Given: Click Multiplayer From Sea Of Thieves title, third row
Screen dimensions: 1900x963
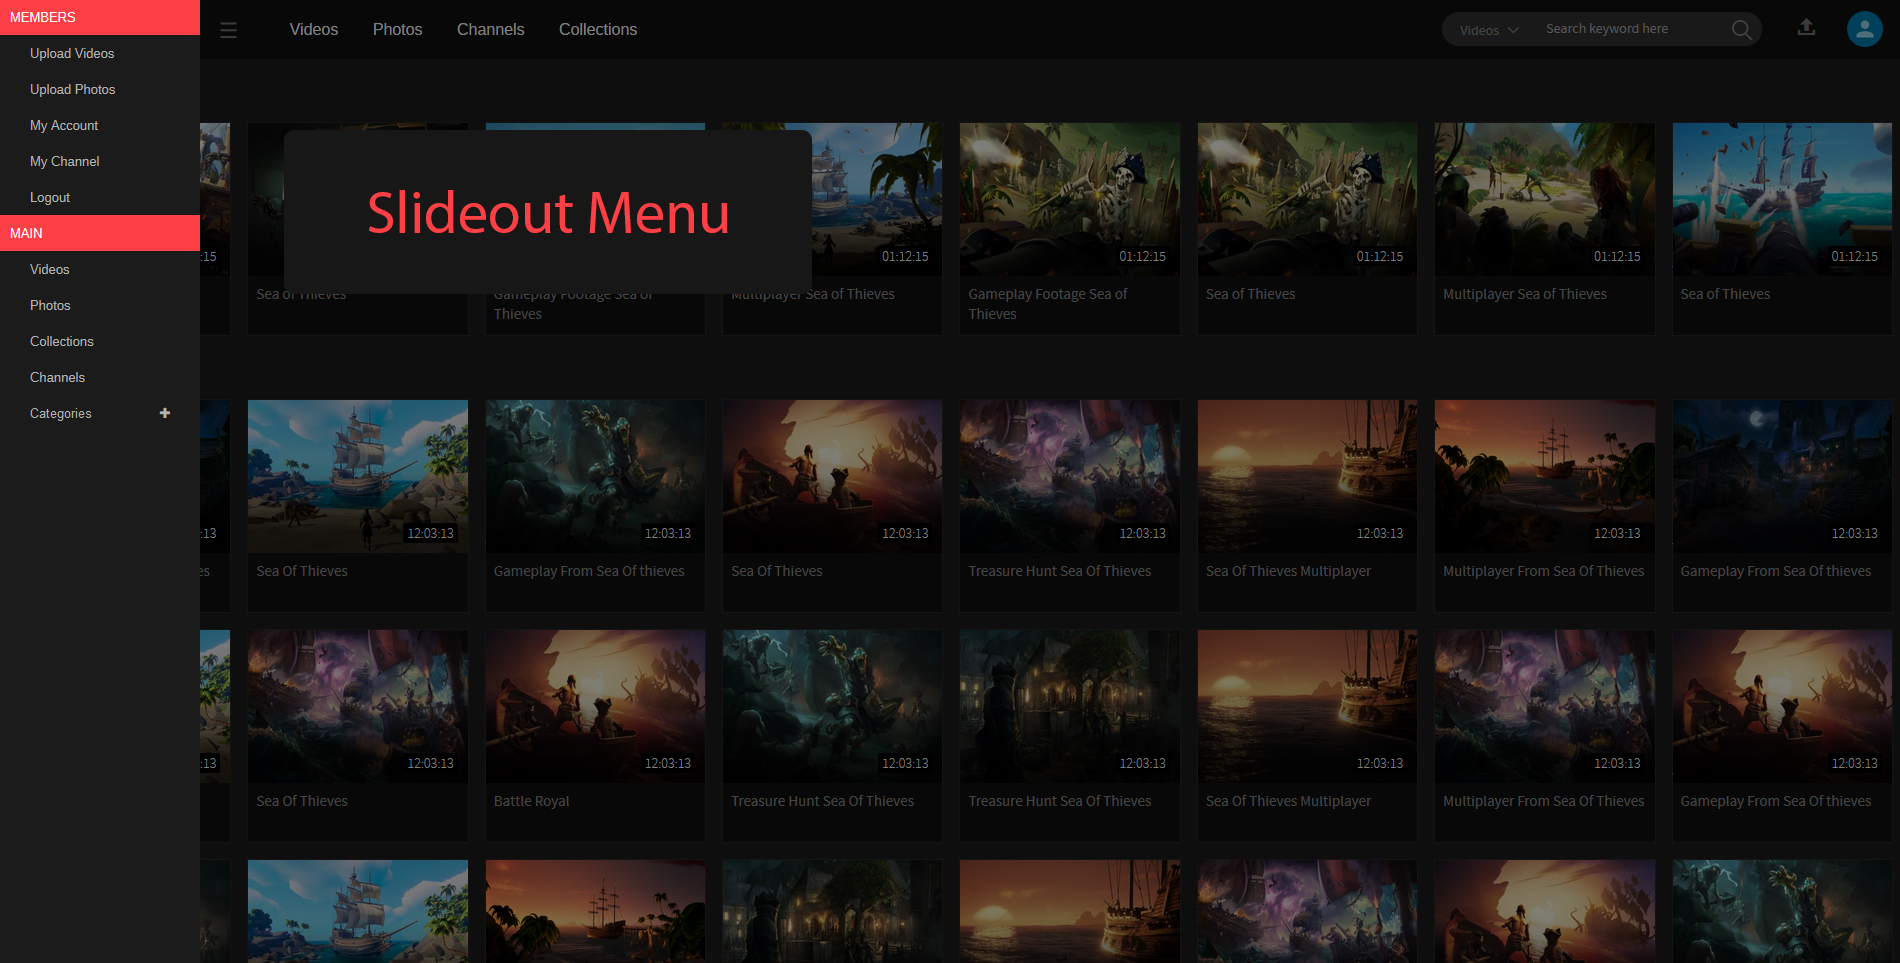Looking at the screenshot, I should (1543, 801).
